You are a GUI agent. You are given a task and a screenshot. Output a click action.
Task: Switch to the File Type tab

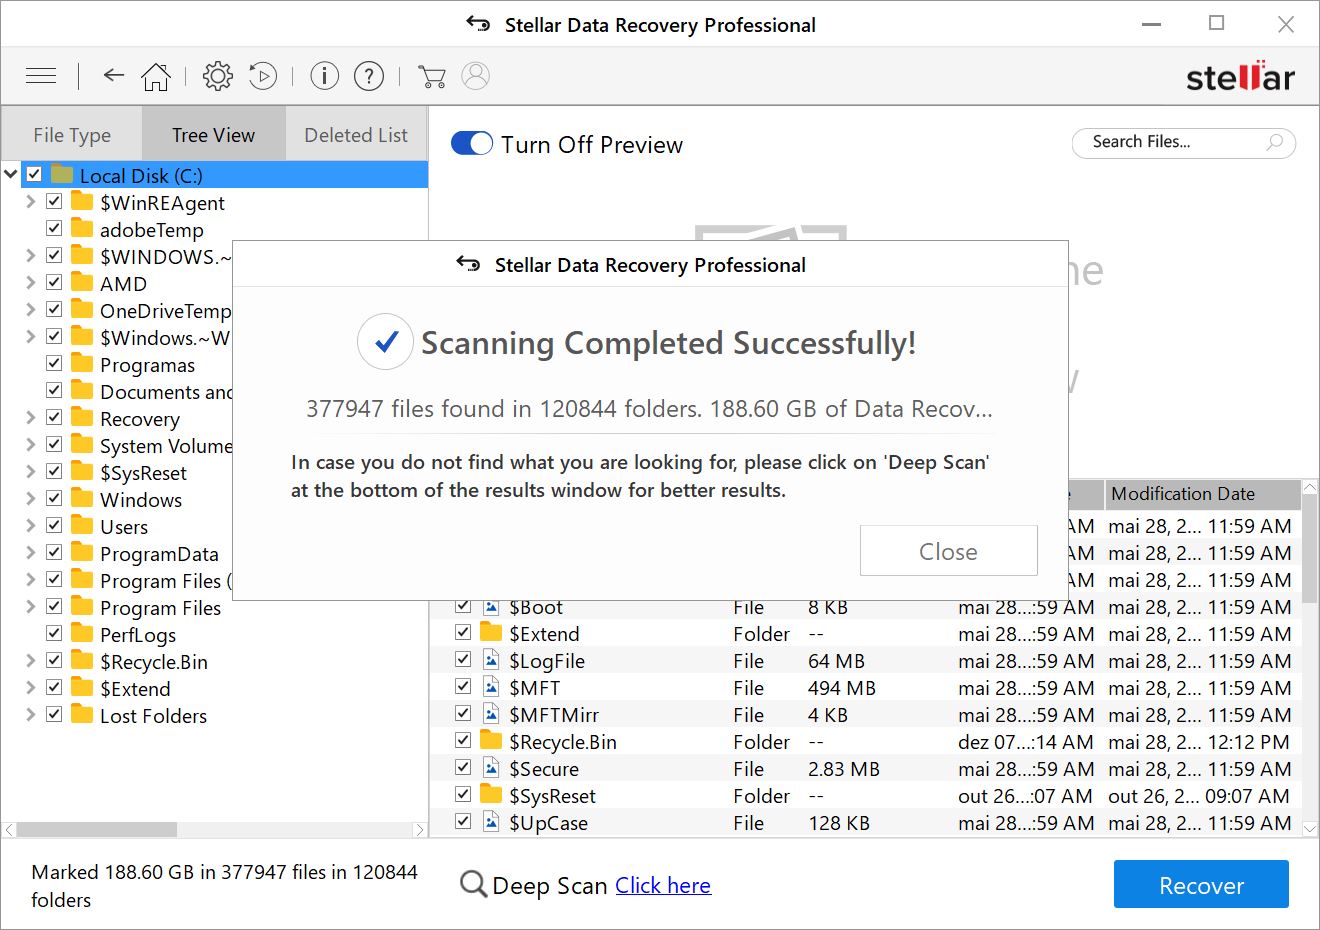pyautogui.click(x=72, y=135)
